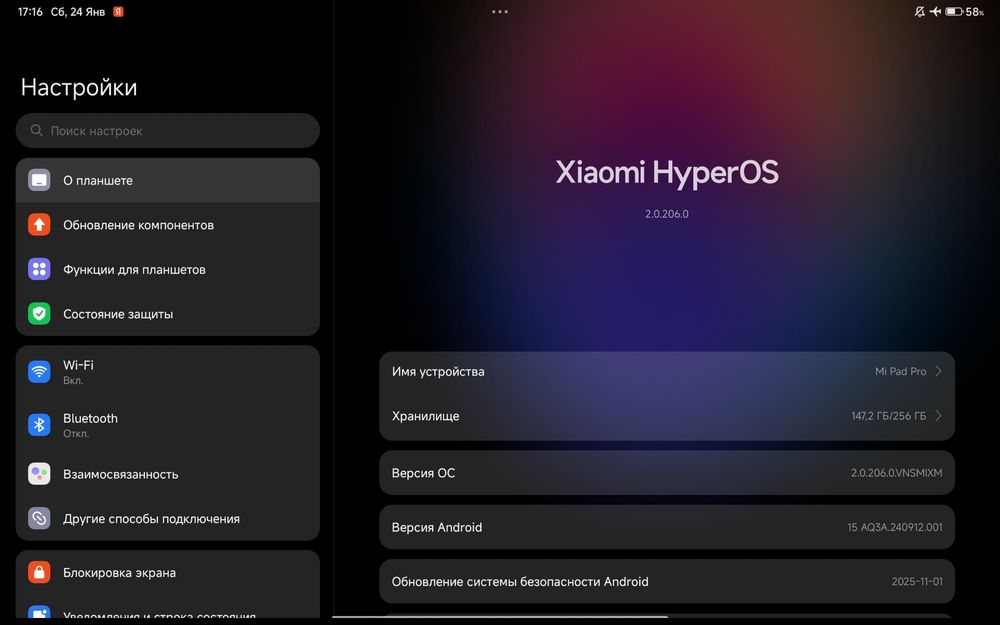Tap Обновление системы безопасности Android row
Viewport: 1000px width, 625px height.
tap(667, 581)
